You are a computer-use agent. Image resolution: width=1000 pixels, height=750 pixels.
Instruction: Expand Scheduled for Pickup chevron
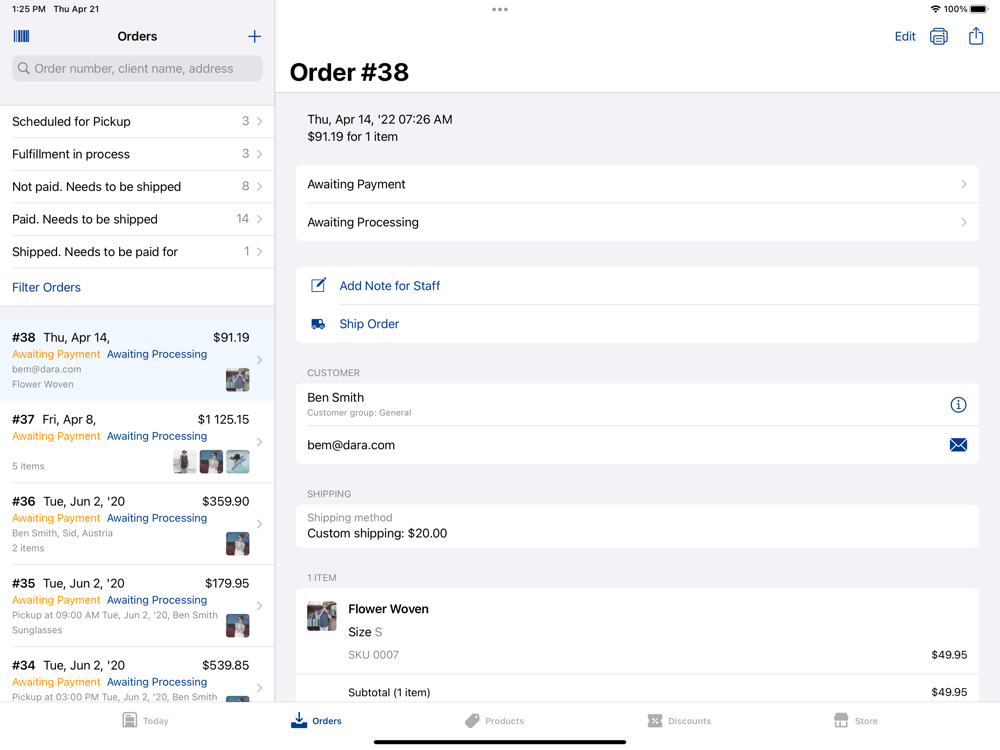(x=260, y=121)
